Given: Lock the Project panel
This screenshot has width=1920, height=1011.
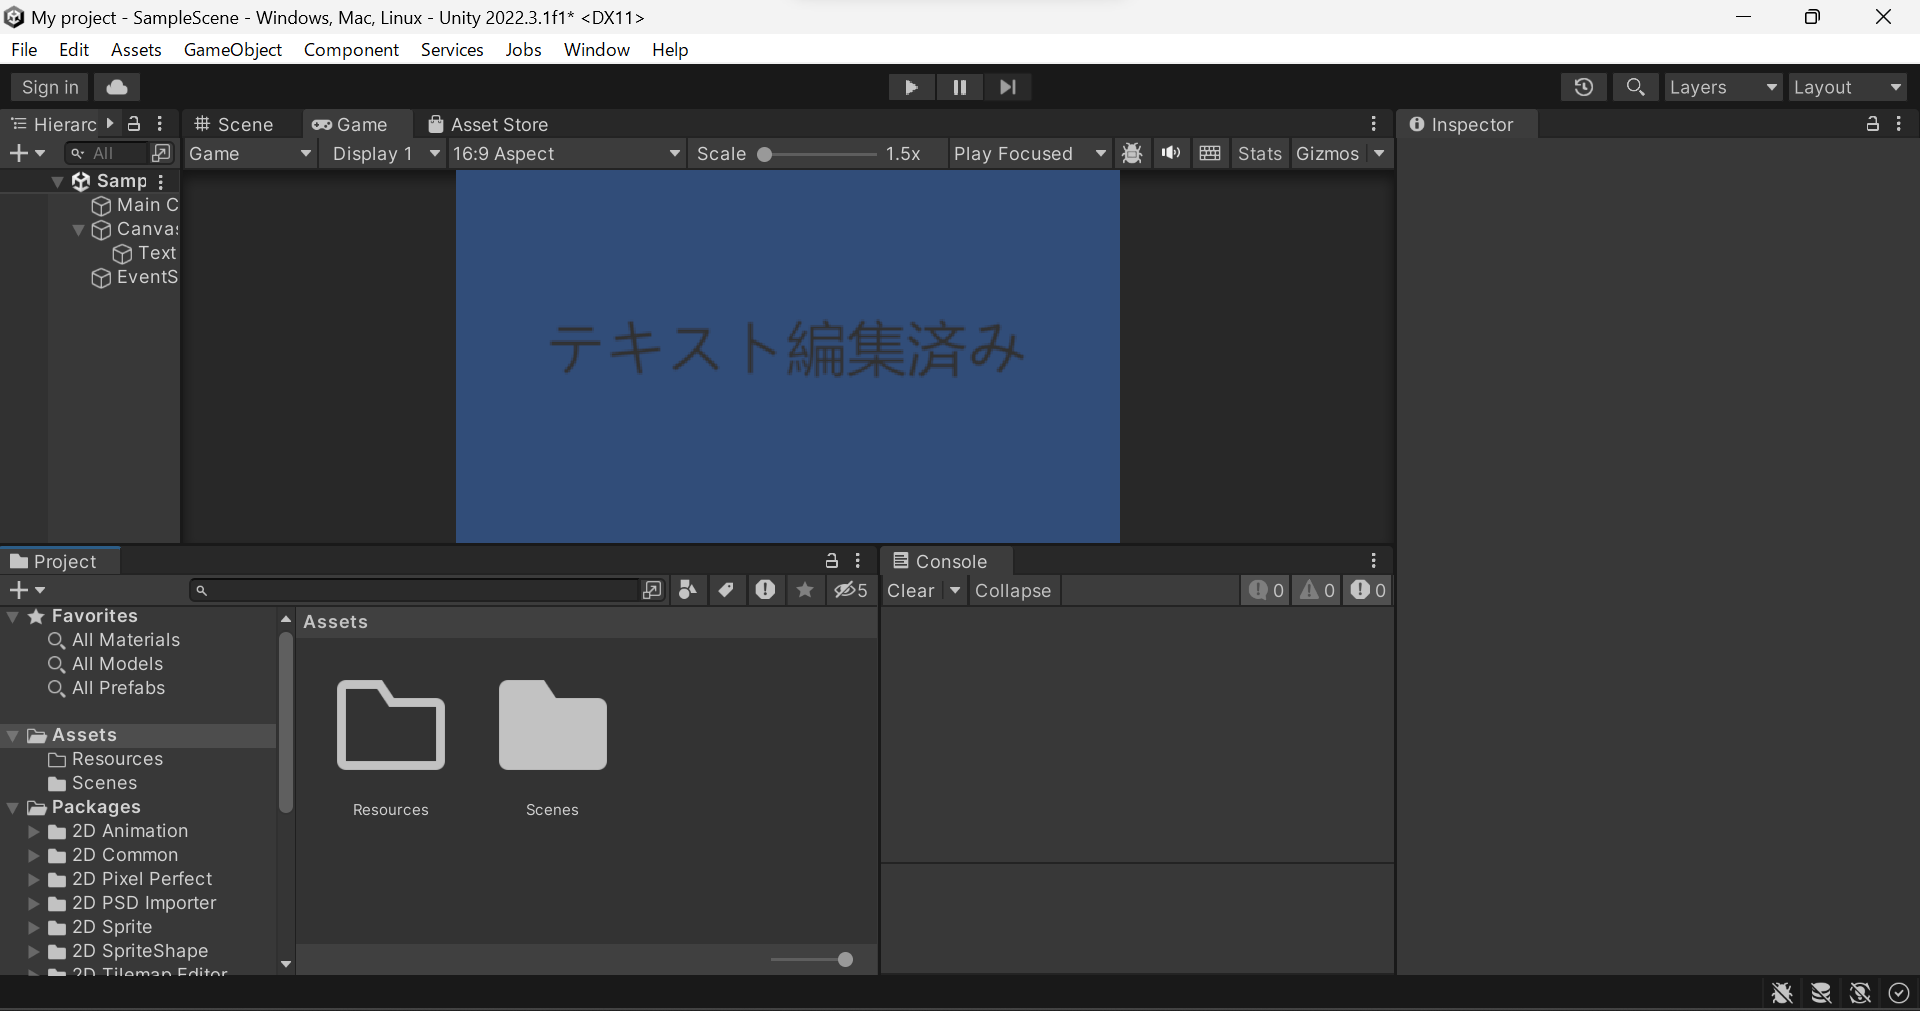Looking at the screenshot, I should click(x=832, y=561).
